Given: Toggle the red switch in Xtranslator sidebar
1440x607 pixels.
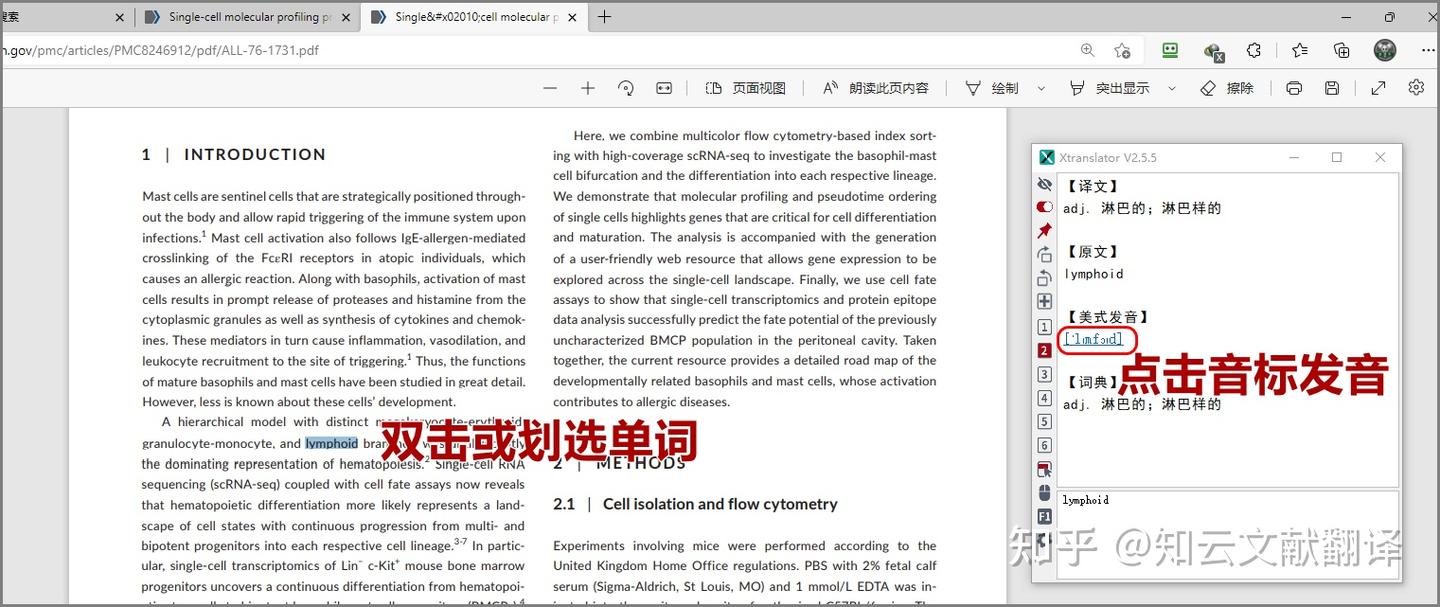Looking at the screenshot, I should pos(1044,207).
